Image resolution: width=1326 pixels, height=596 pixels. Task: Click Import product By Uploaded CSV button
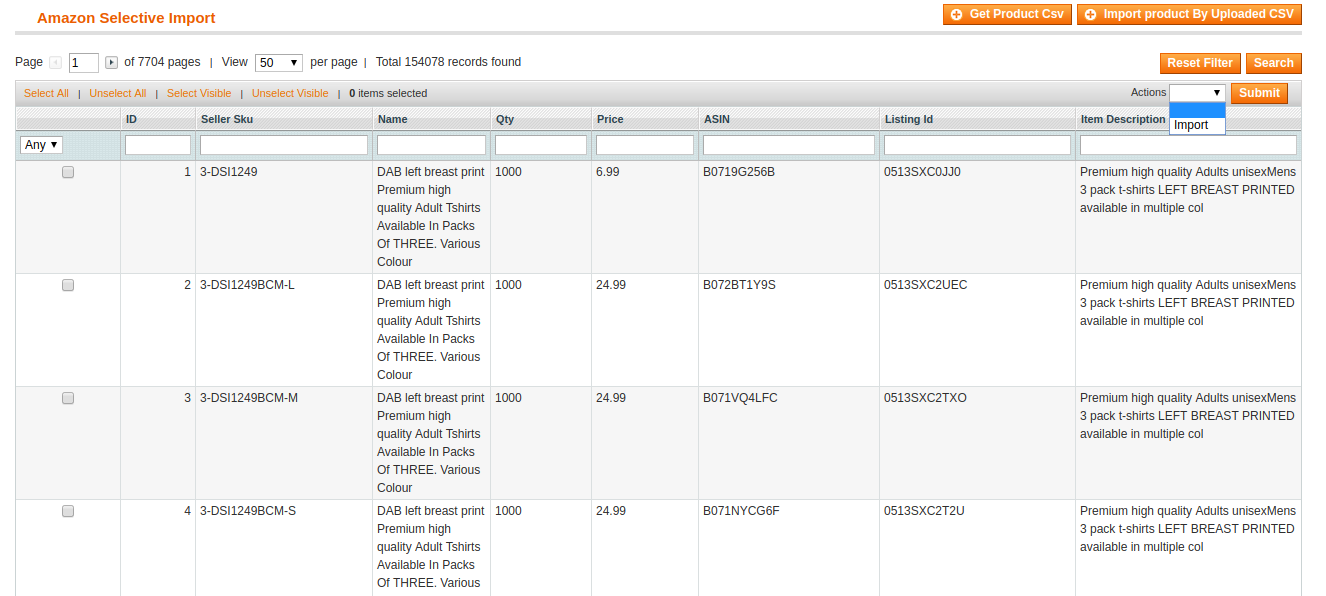tap(1189, 15)
